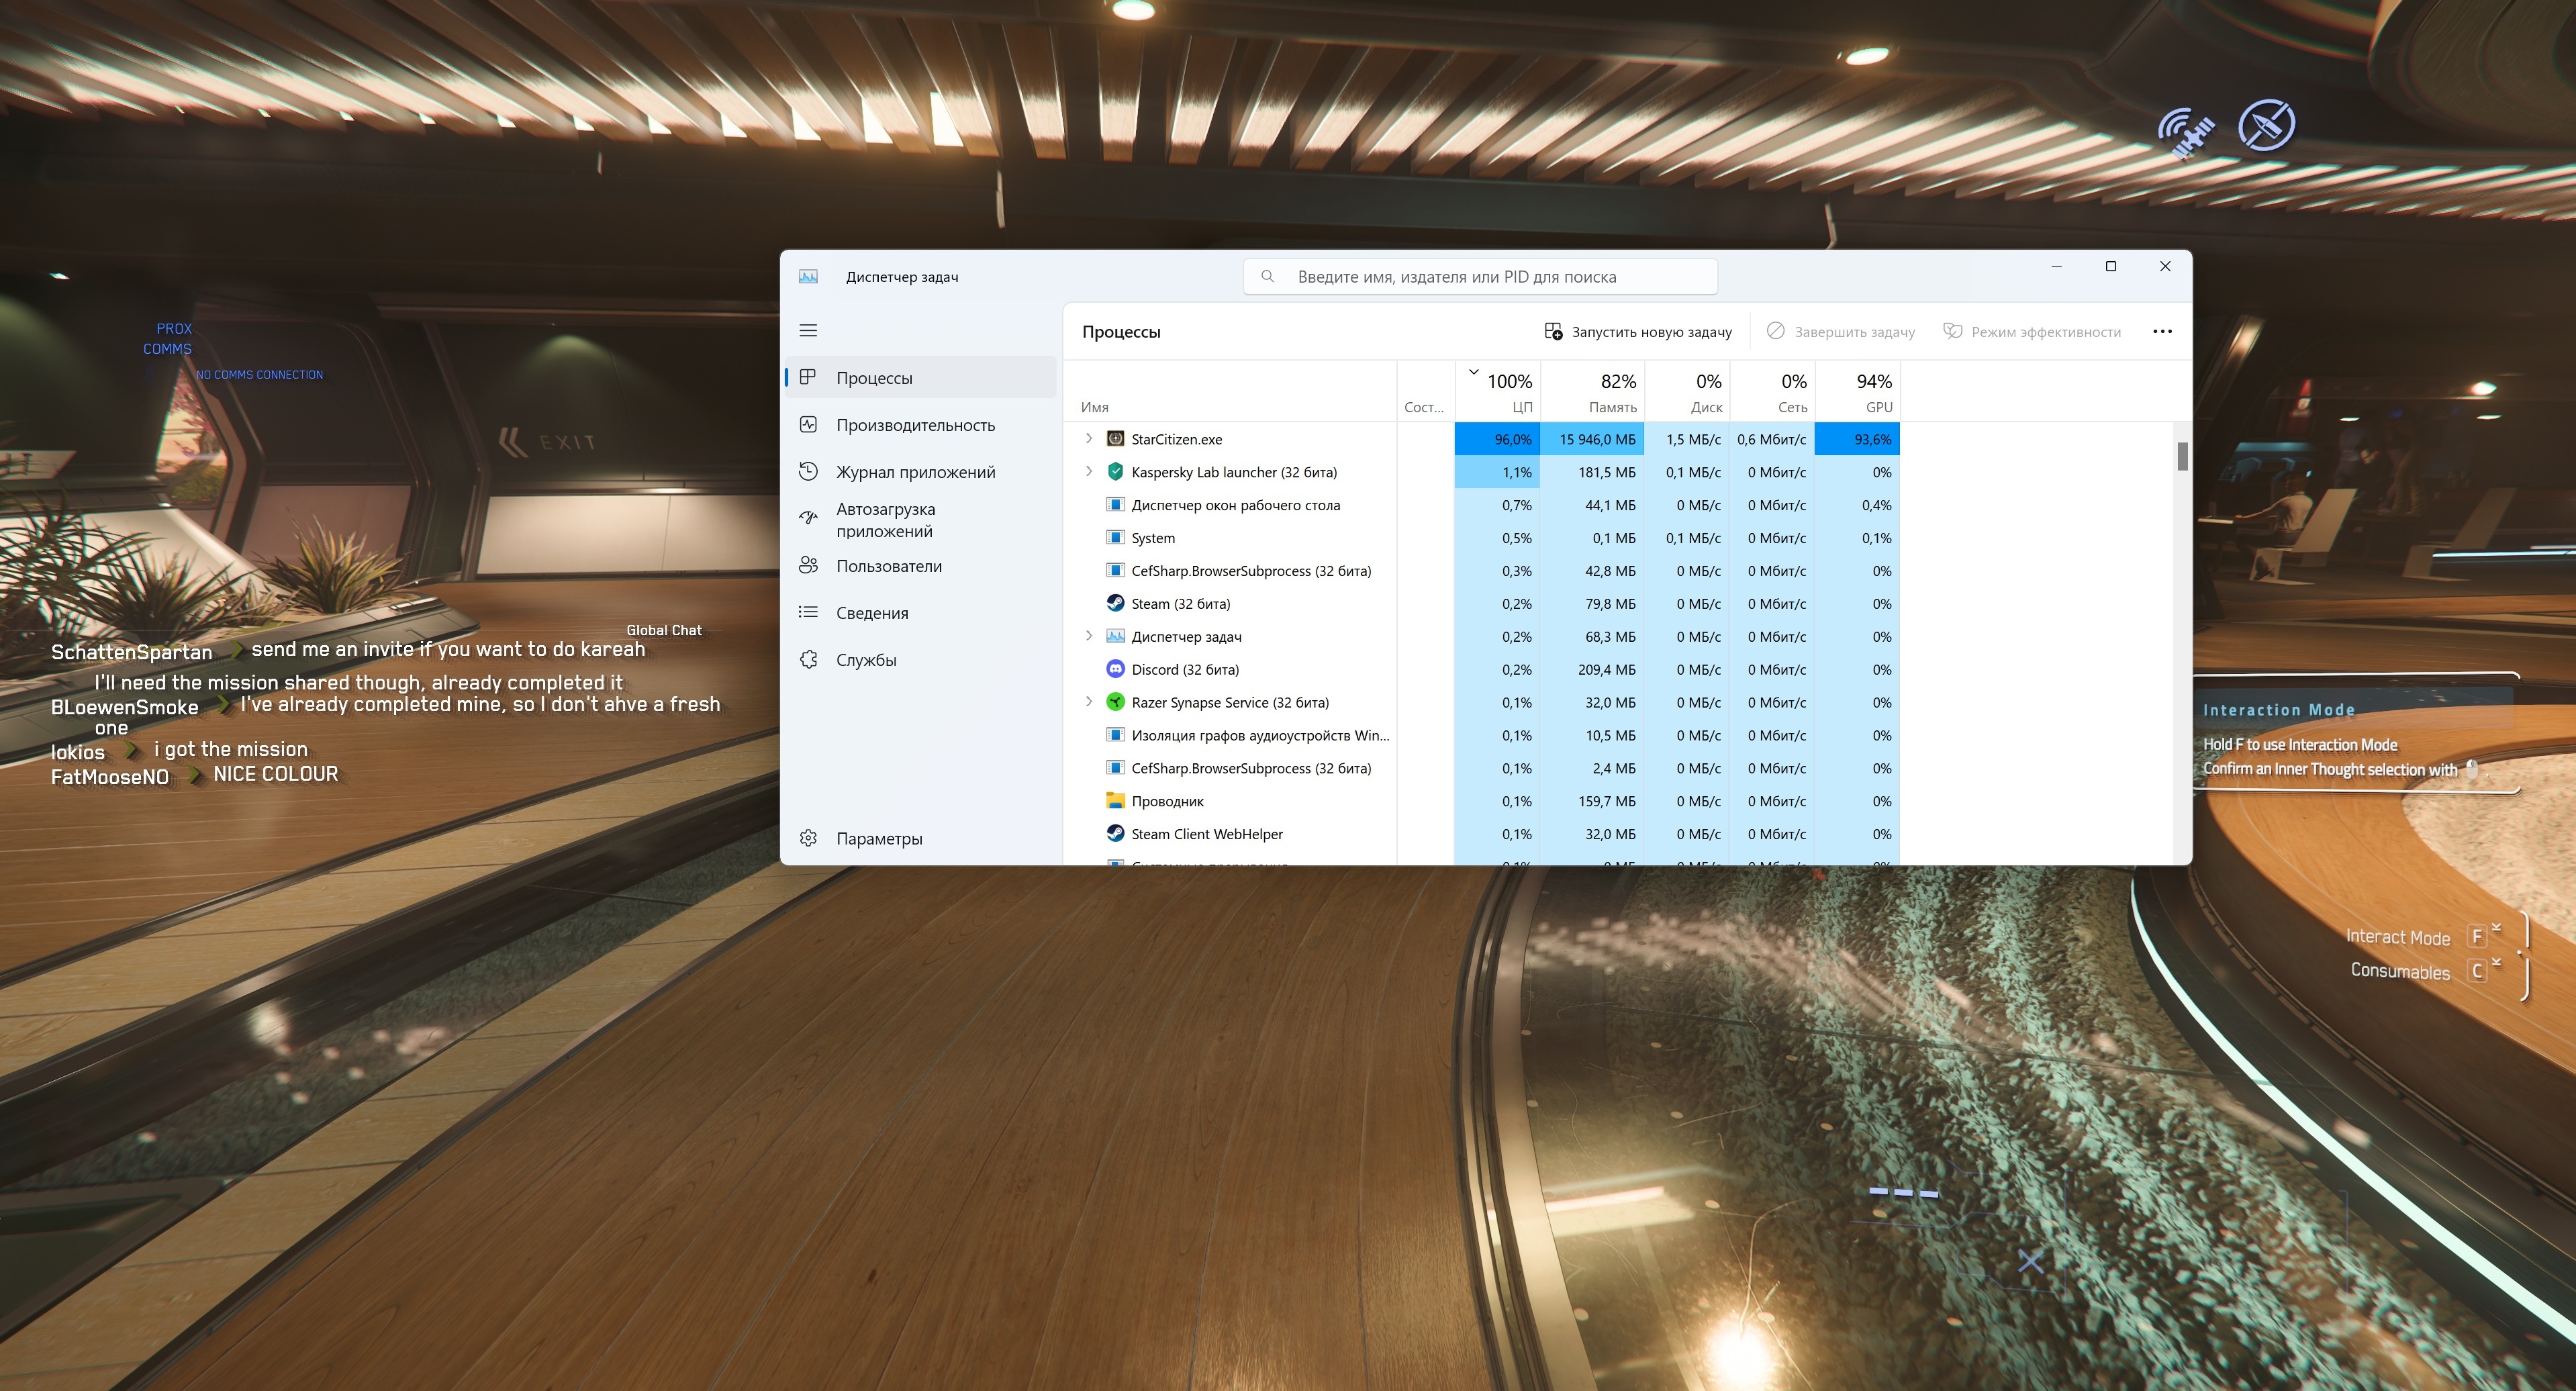Open the Службы services icon

point(809,659)
